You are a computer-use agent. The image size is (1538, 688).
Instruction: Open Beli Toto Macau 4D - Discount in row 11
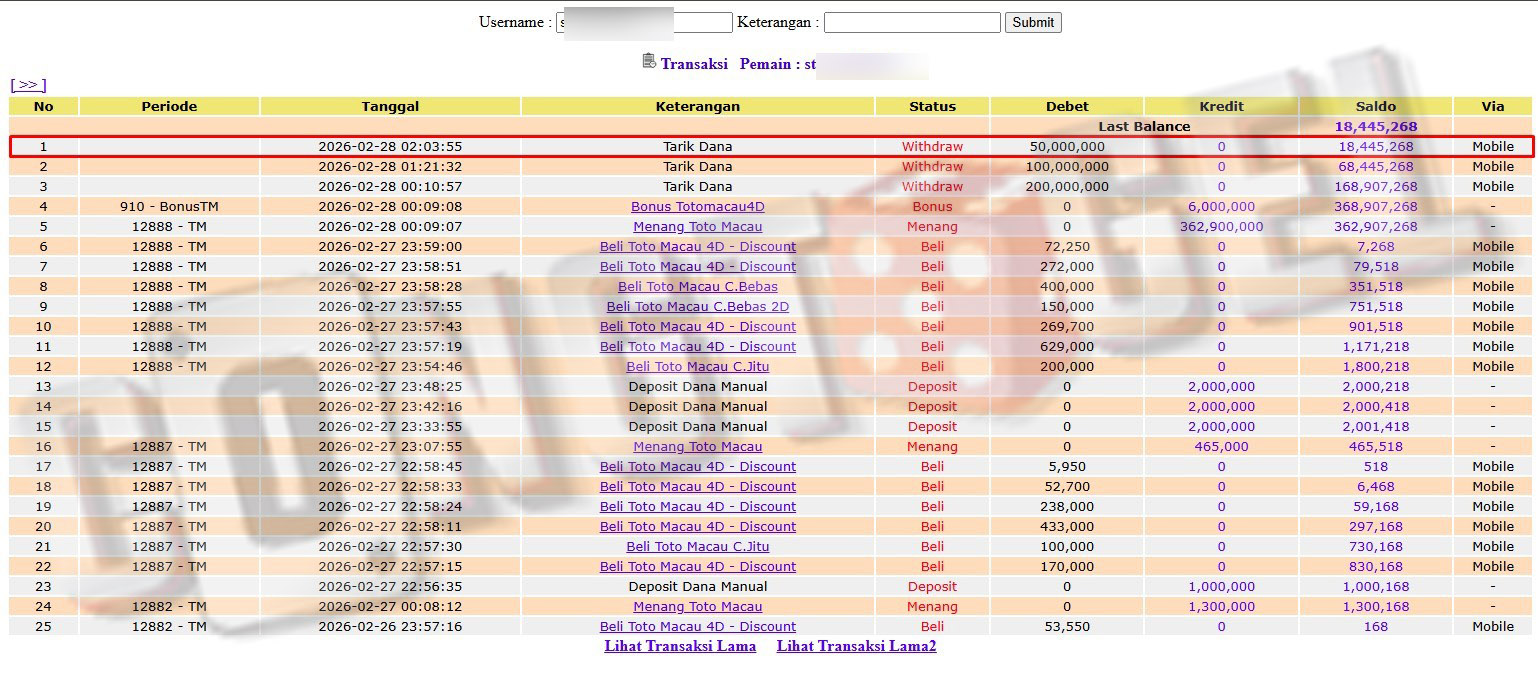point(697,347)
